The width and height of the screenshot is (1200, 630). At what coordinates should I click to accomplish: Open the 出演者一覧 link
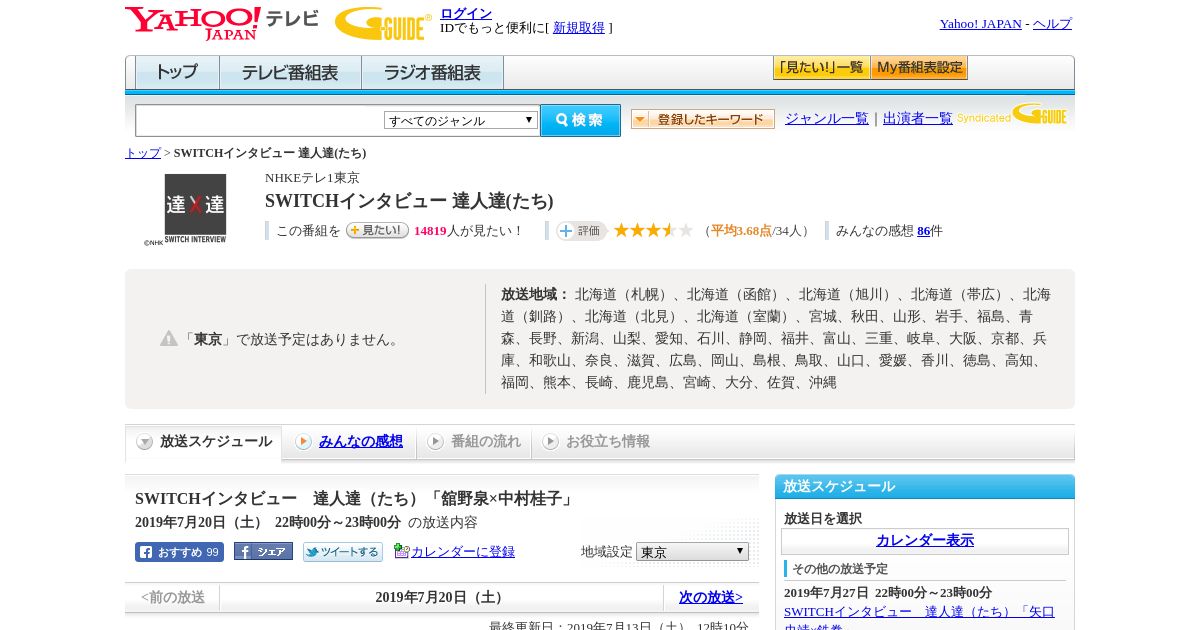[x=918, y=118]
